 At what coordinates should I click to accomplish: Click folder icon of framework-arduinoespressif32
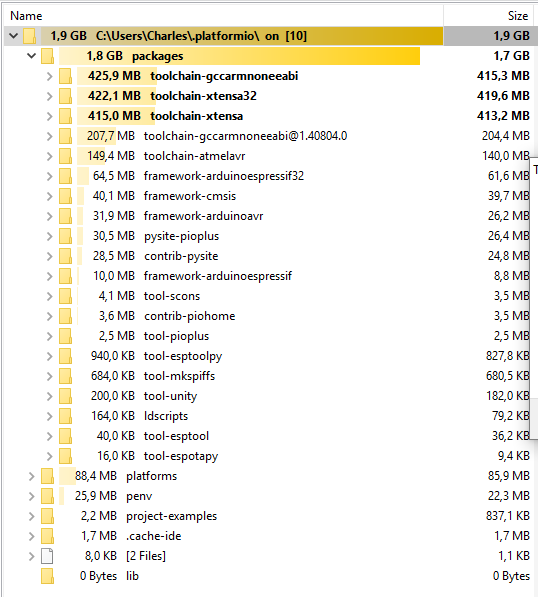coord(65,176)
